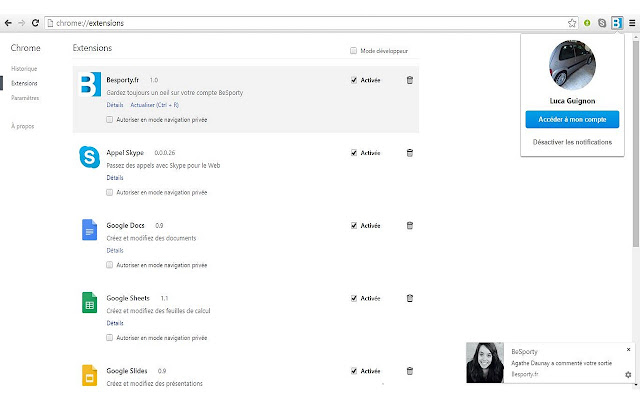This screenshot has width=640, height=400.
Task: Allow Appel Skype in private navigation
Action: (109, 192)
